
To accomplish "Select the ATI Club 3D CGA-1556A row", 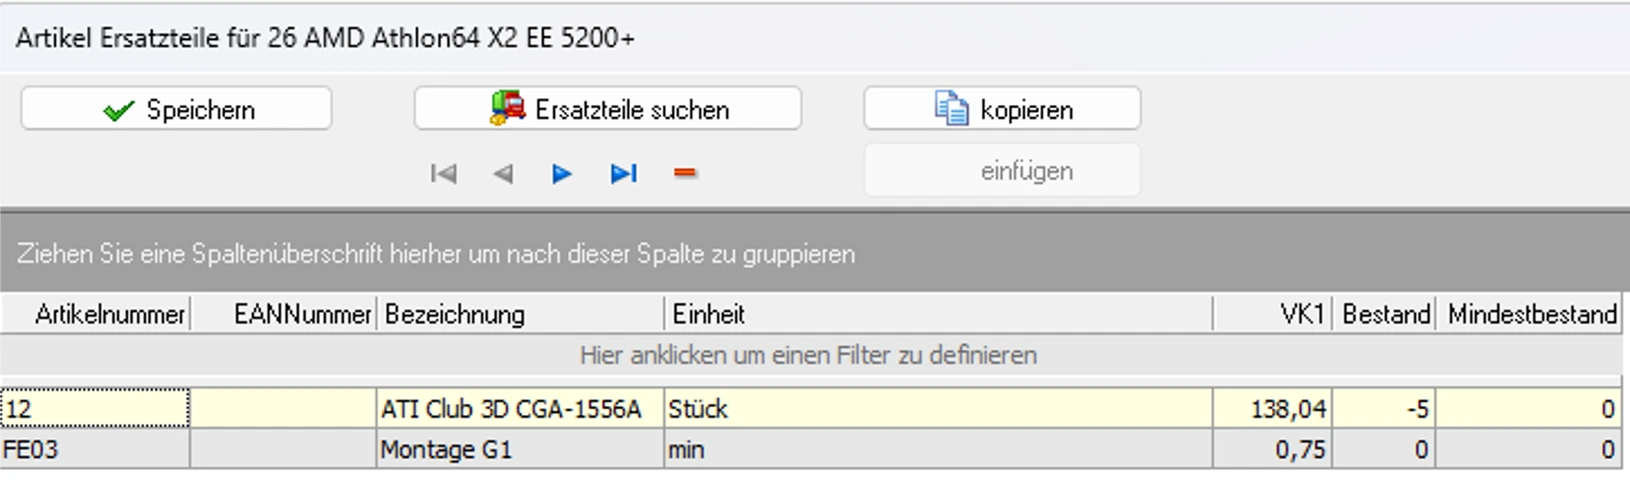I will click(510, 409).
